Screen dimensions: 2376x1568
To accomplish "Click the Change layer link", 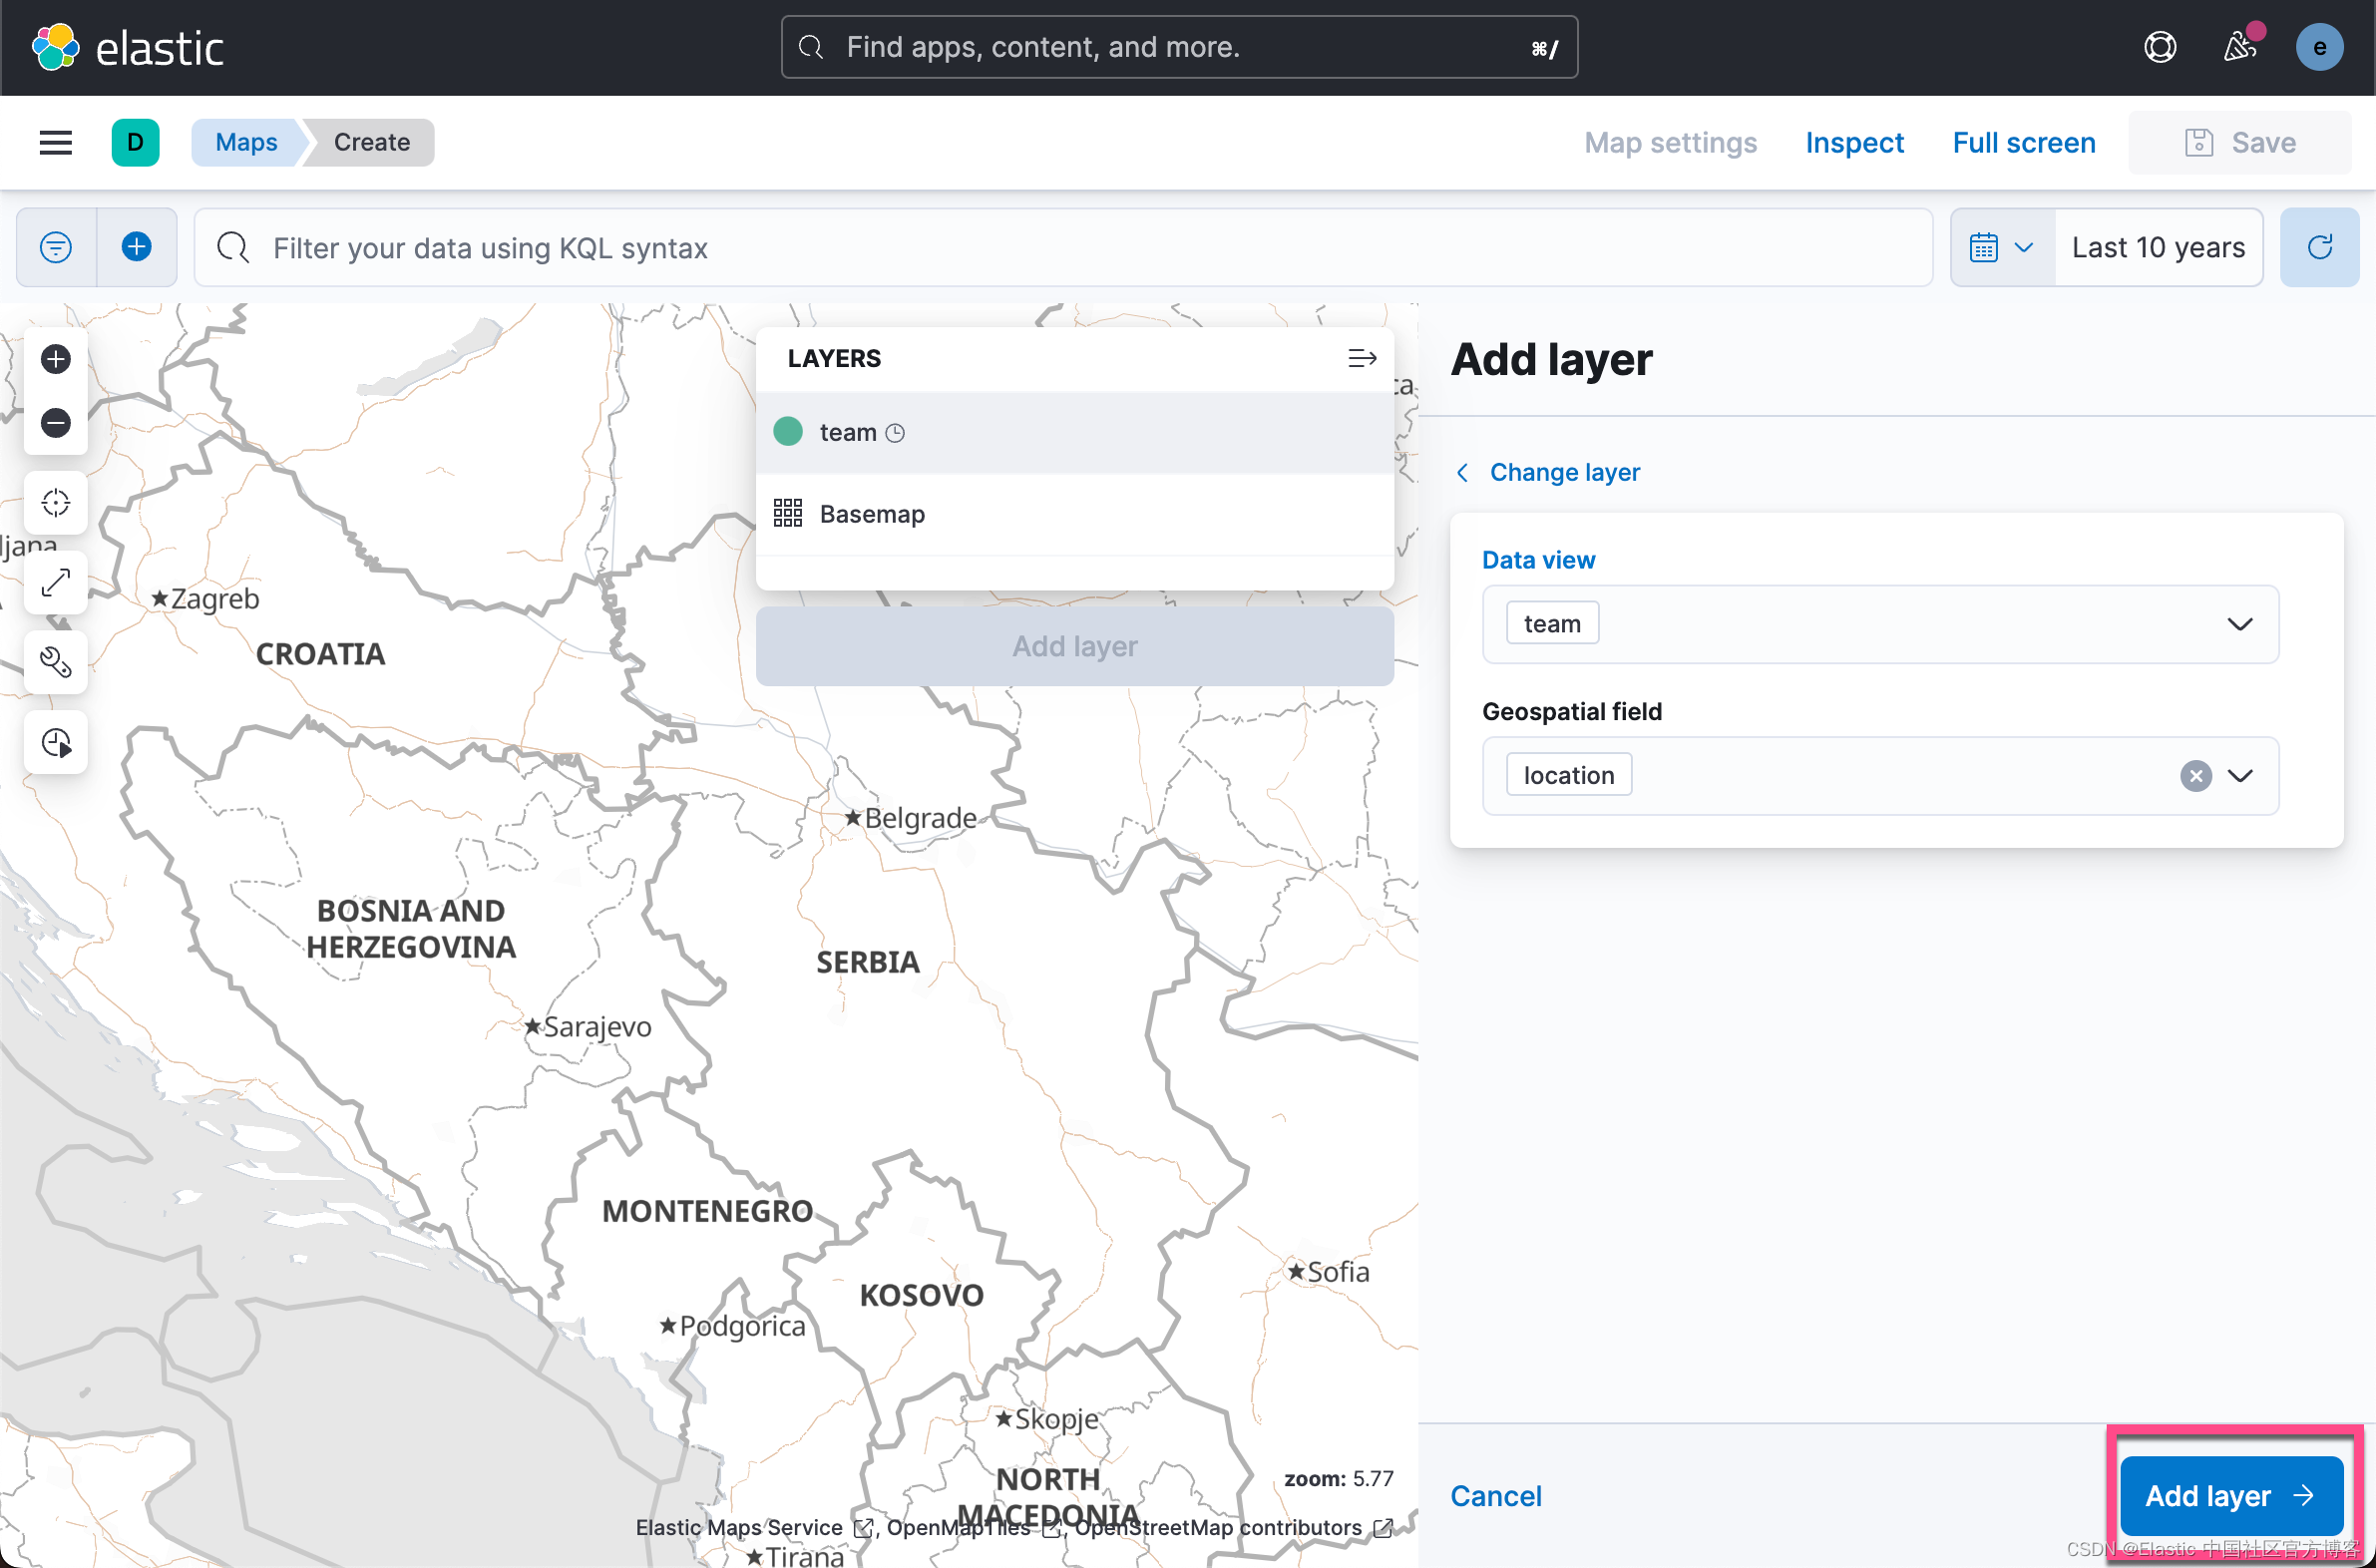I will pyautogui.click(x=1564, y=472).
